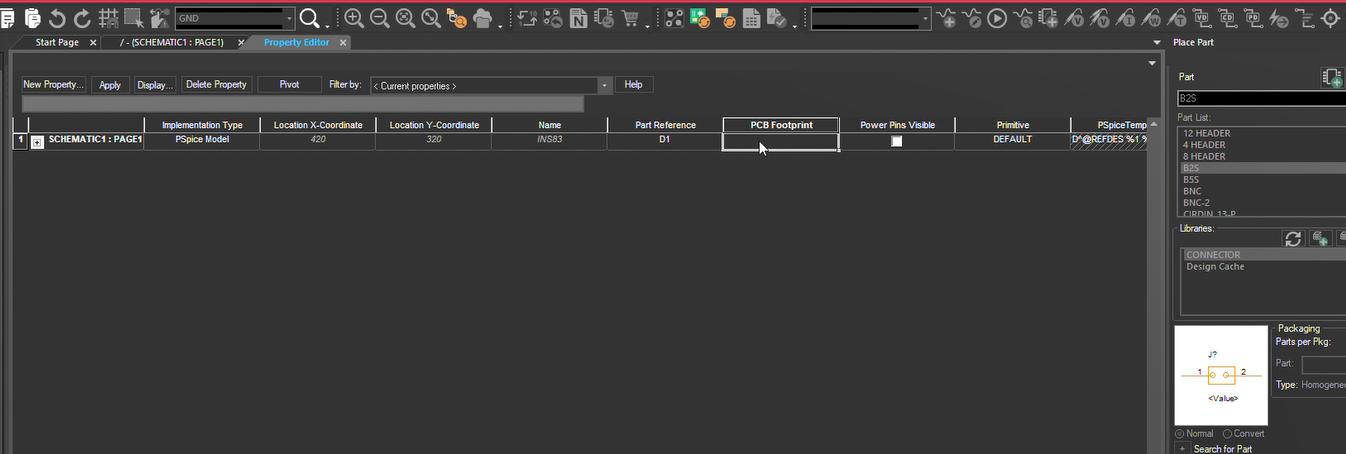
Task: Select the Normal radio button
Action: [1180, 434]
